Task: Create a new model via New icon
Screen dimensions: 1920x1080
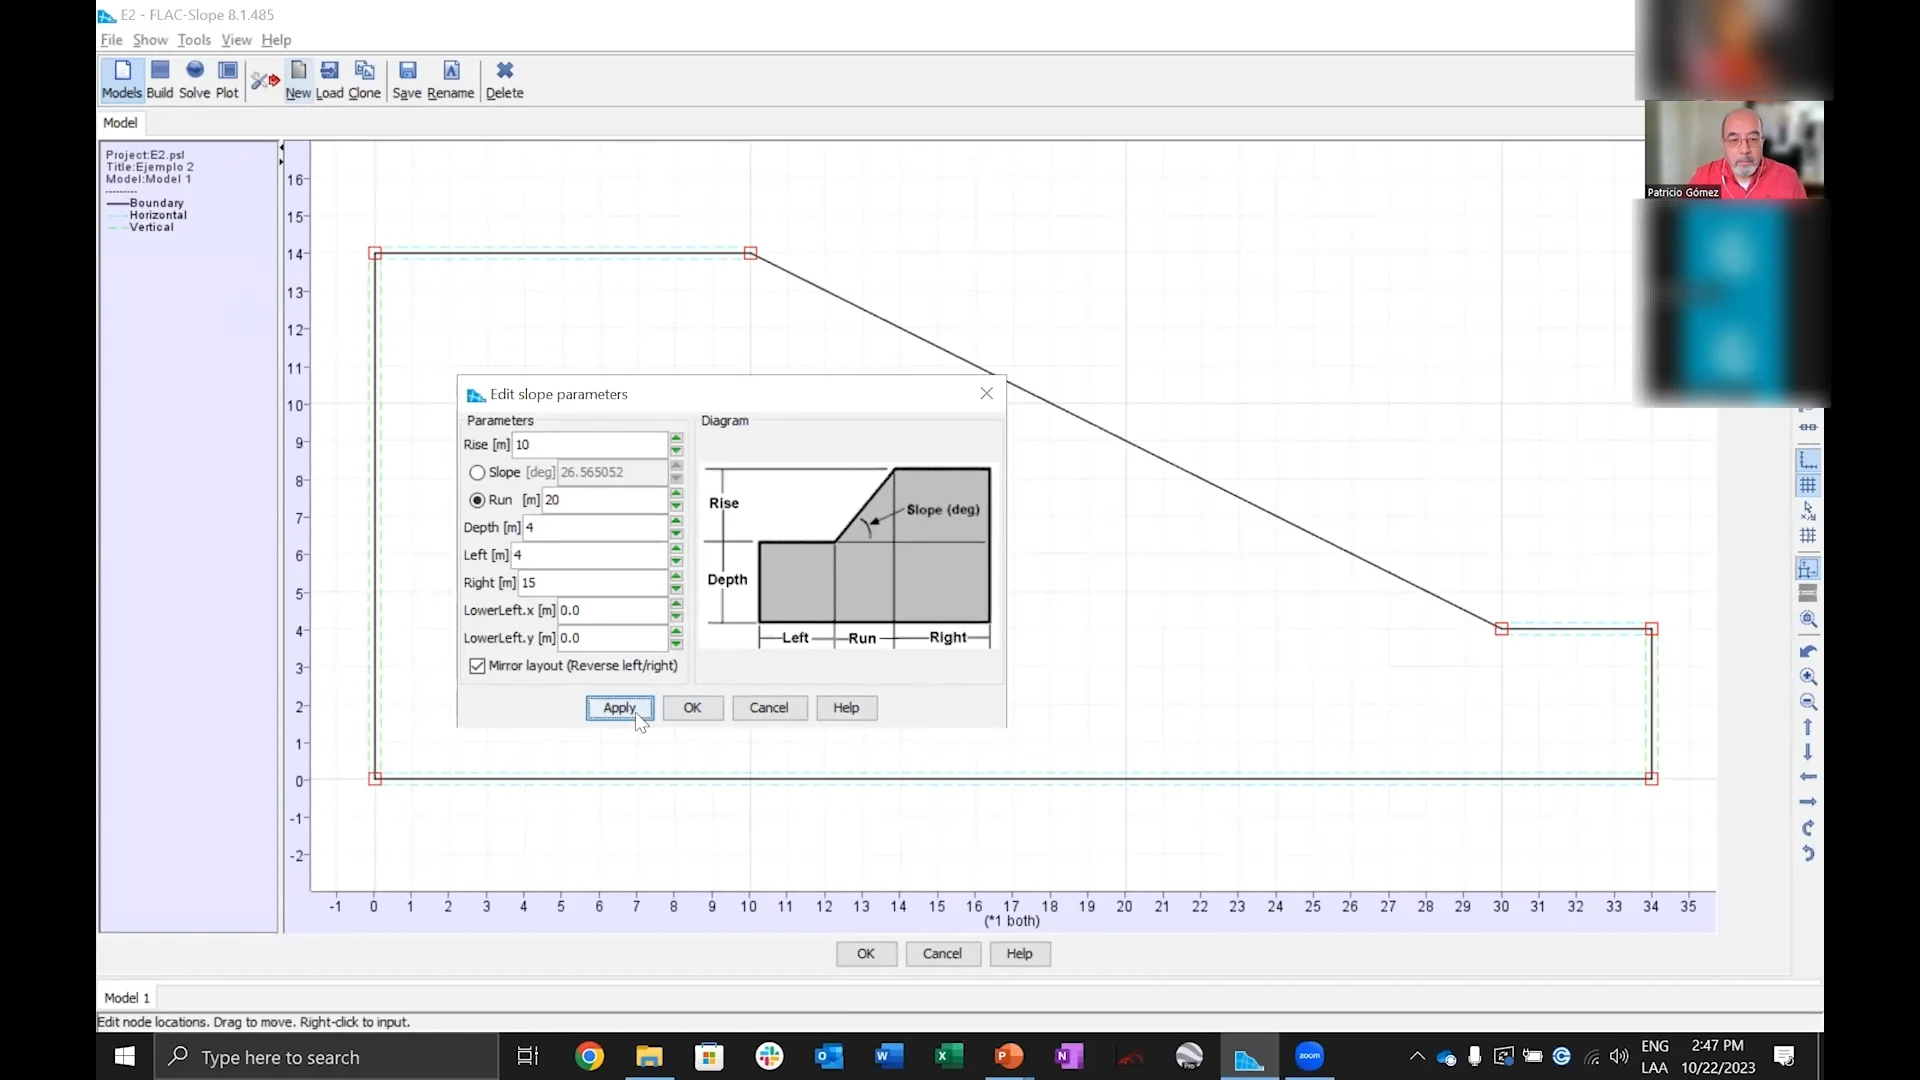Action: [x=298, y=79]
